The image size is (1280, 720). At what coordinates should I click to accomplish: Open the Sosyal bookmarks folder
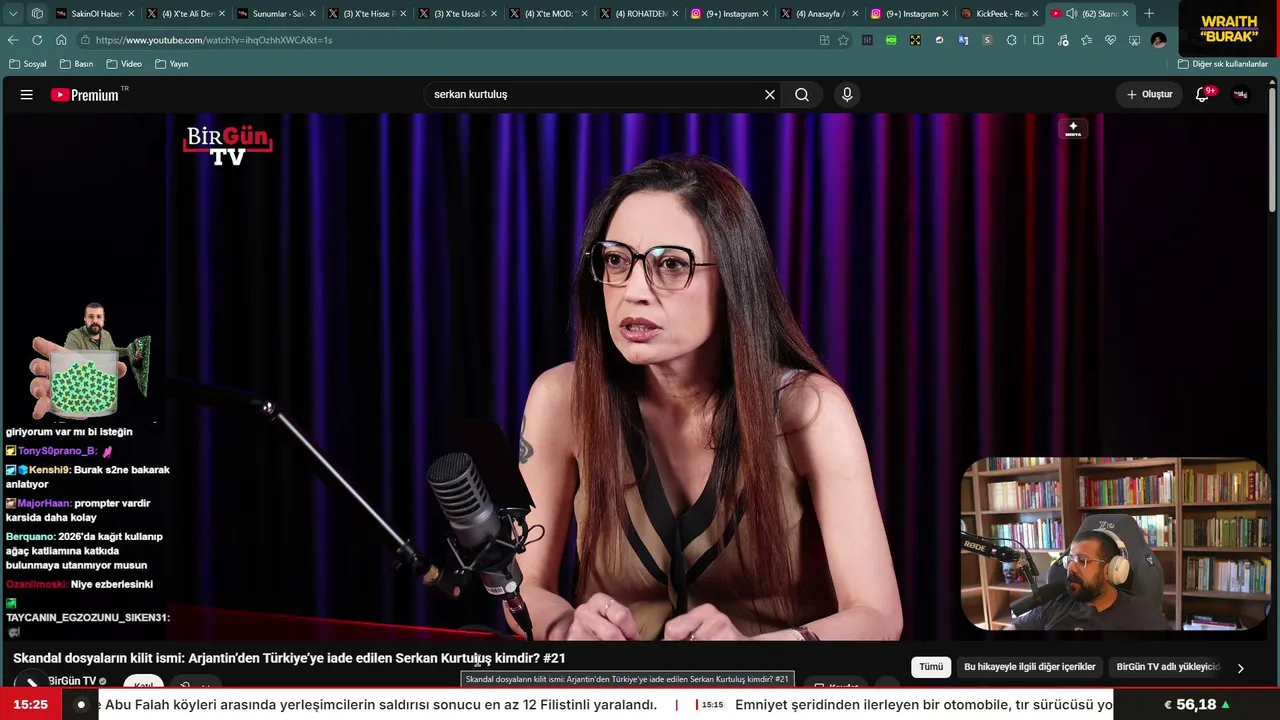pyautogui.click(x=28, y=64)
